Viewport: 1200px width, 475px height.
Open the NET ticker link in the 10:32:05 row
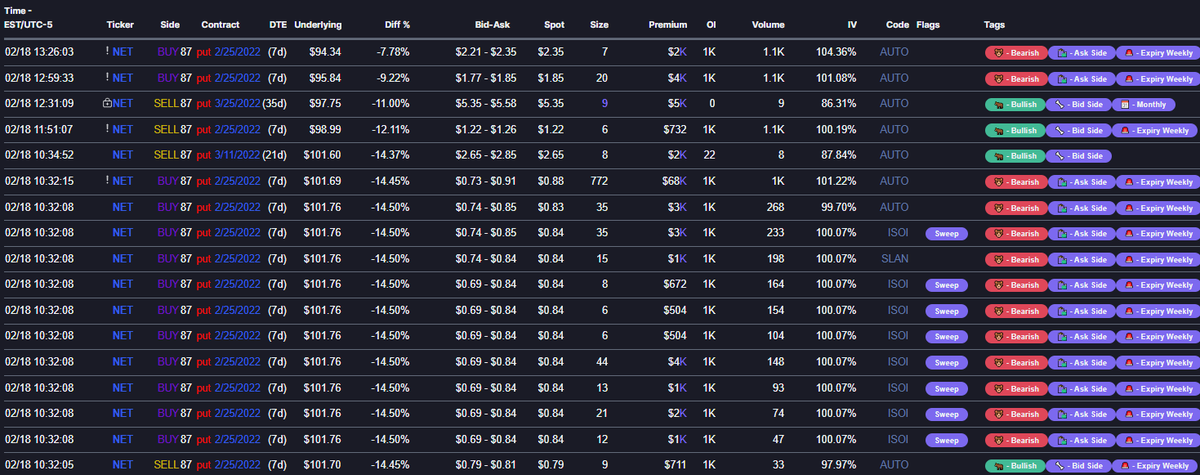pos(122,465)
